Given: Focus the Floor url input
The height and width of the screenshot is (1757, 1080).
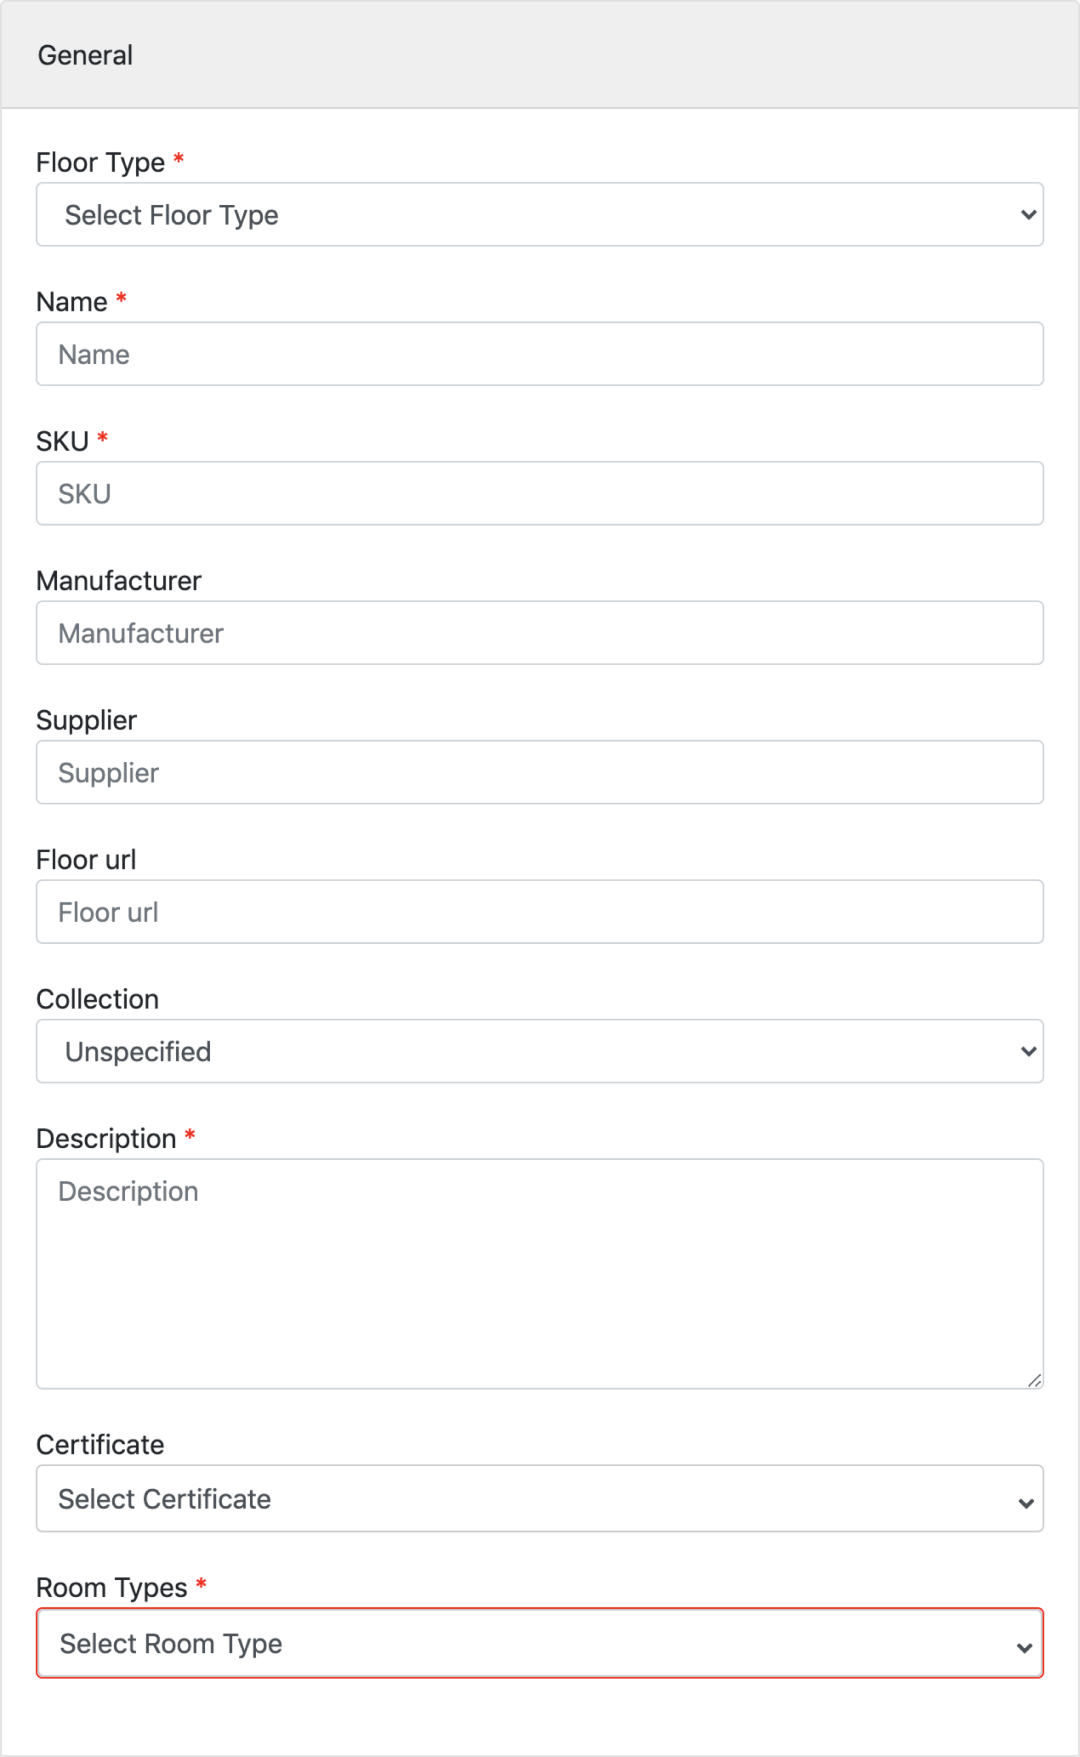Looking at the screenshot, I should [540, 912].
